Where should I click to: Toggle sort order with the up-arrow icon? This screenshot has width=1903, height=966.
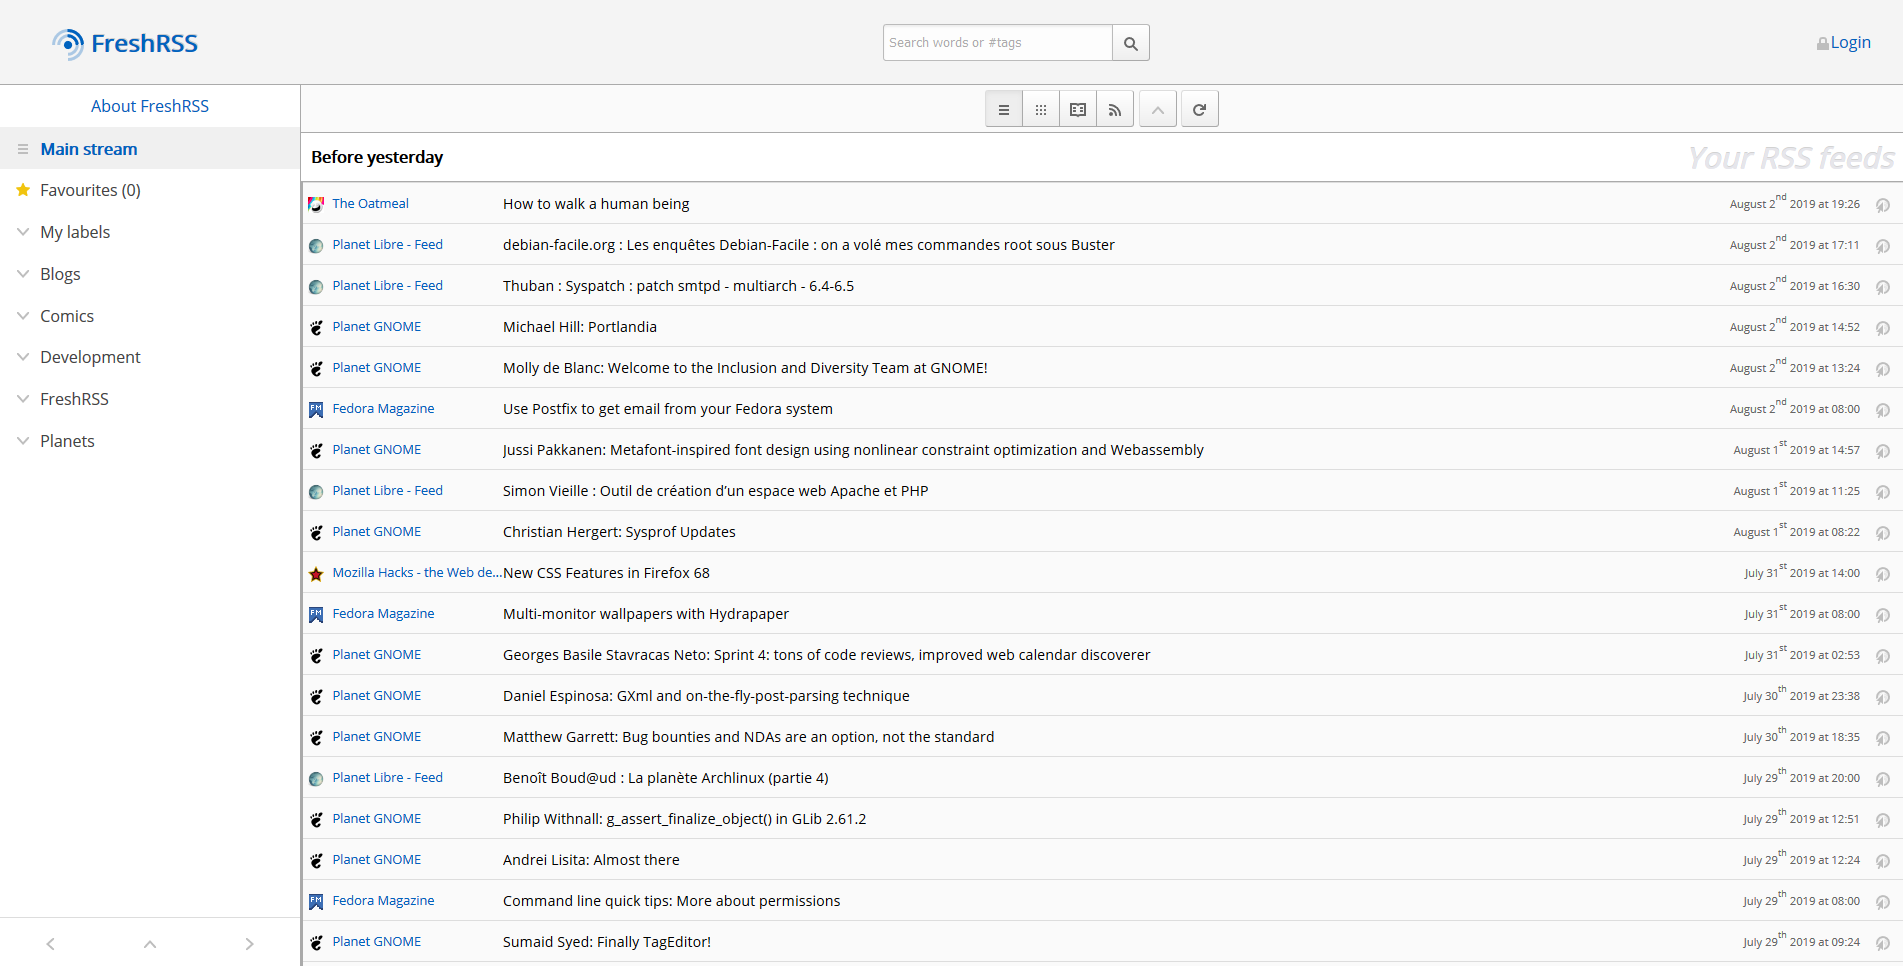1158,110
